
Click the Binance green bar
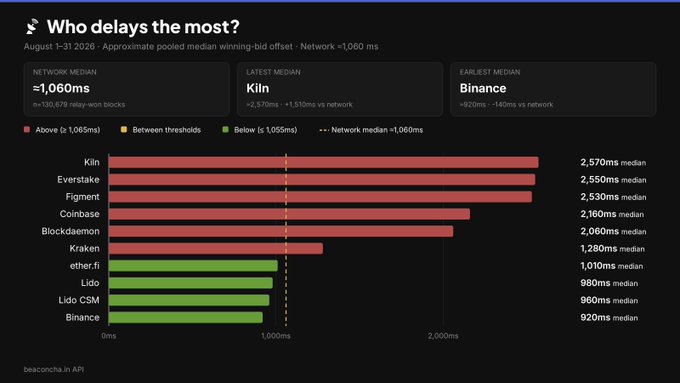point(186,318)
